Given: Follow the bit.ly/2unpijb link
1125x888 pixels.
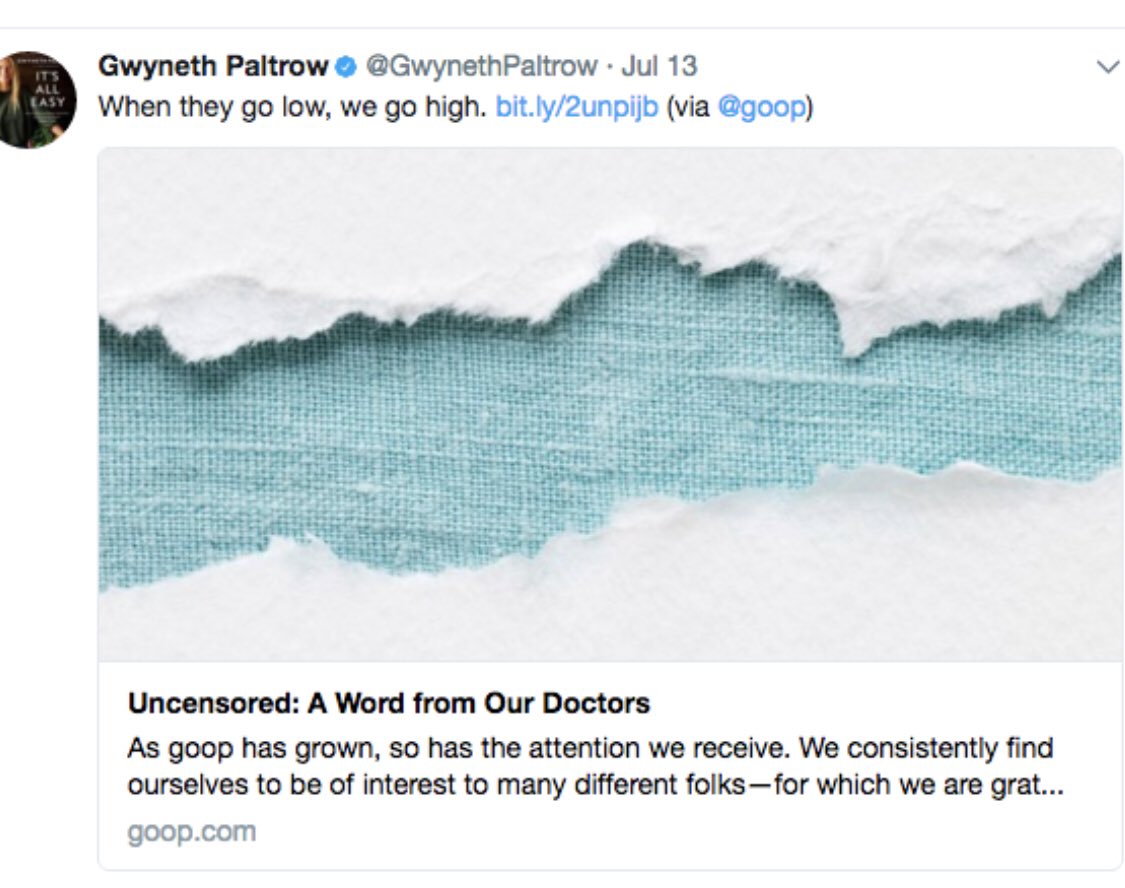Looking at the screenshot, I should (x=577, y=107).
